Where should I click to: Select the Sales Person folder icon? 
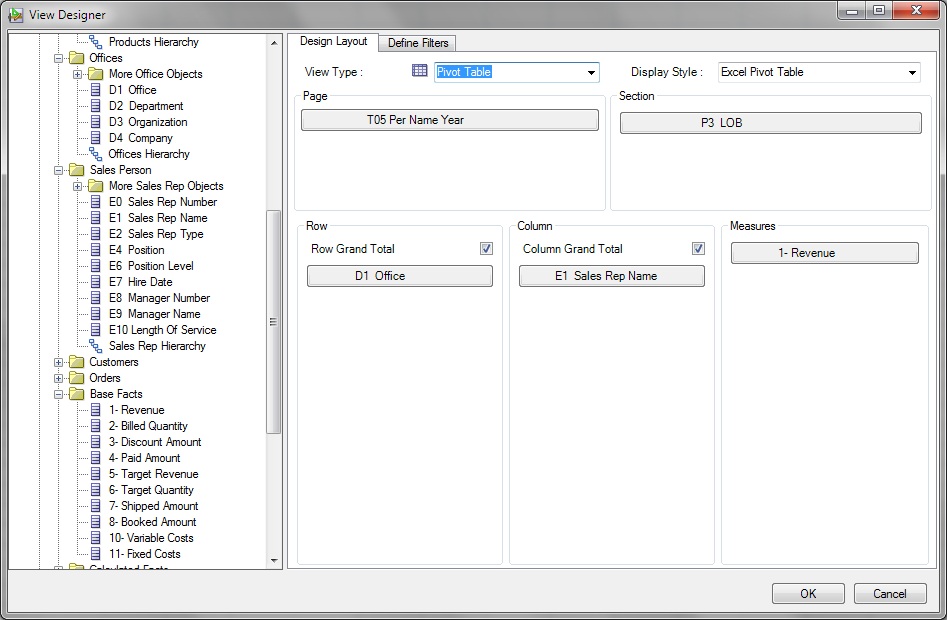coord(75,169)
